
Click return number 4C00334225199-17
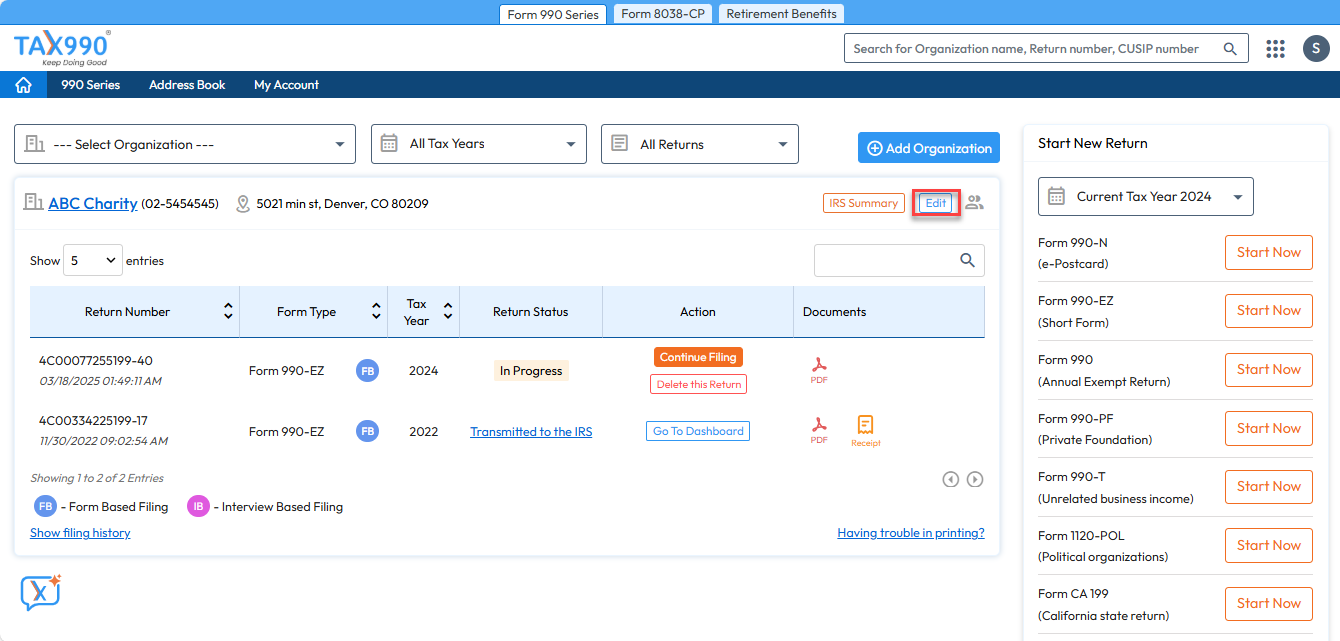pos(93,421)
